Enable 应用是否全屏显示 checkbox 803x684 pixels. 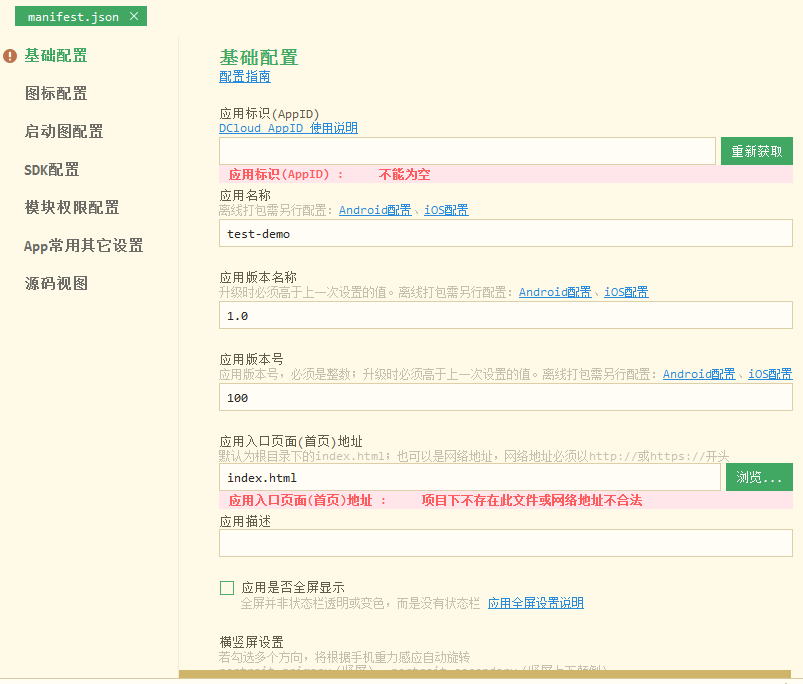(x=227, y=588)
